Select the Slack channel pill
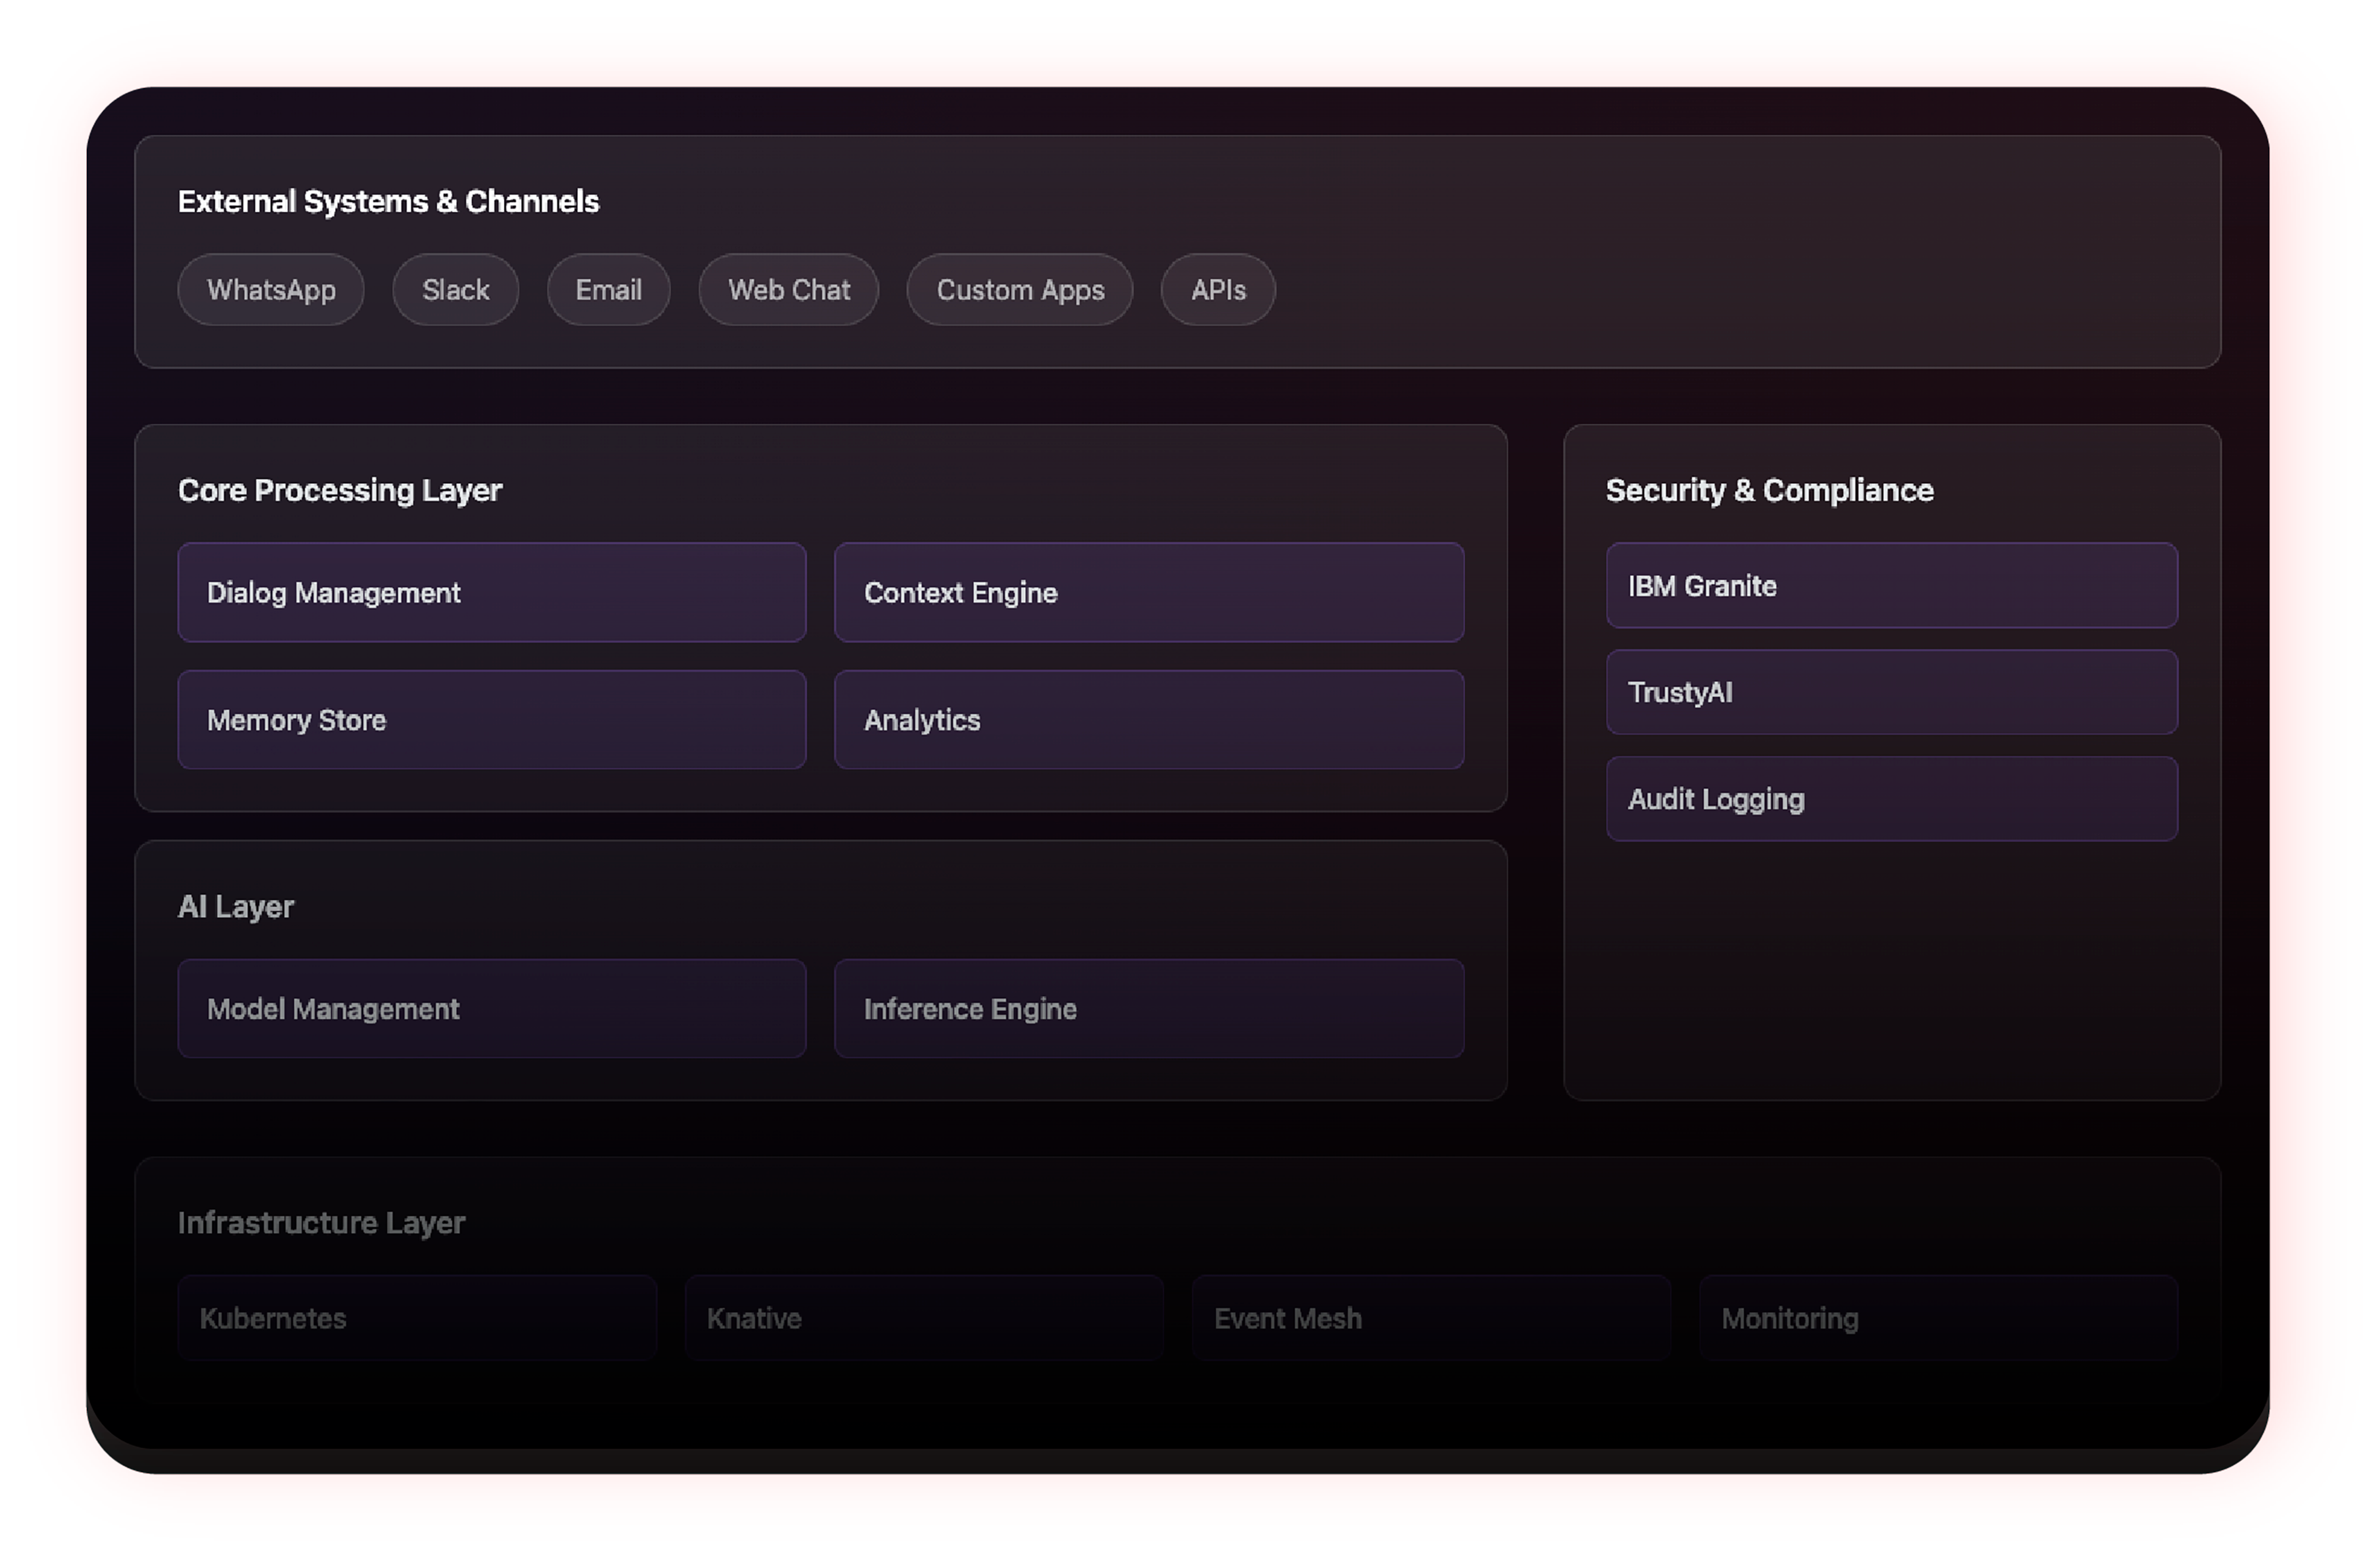Screen dimensions: 2380x1558 455,290
